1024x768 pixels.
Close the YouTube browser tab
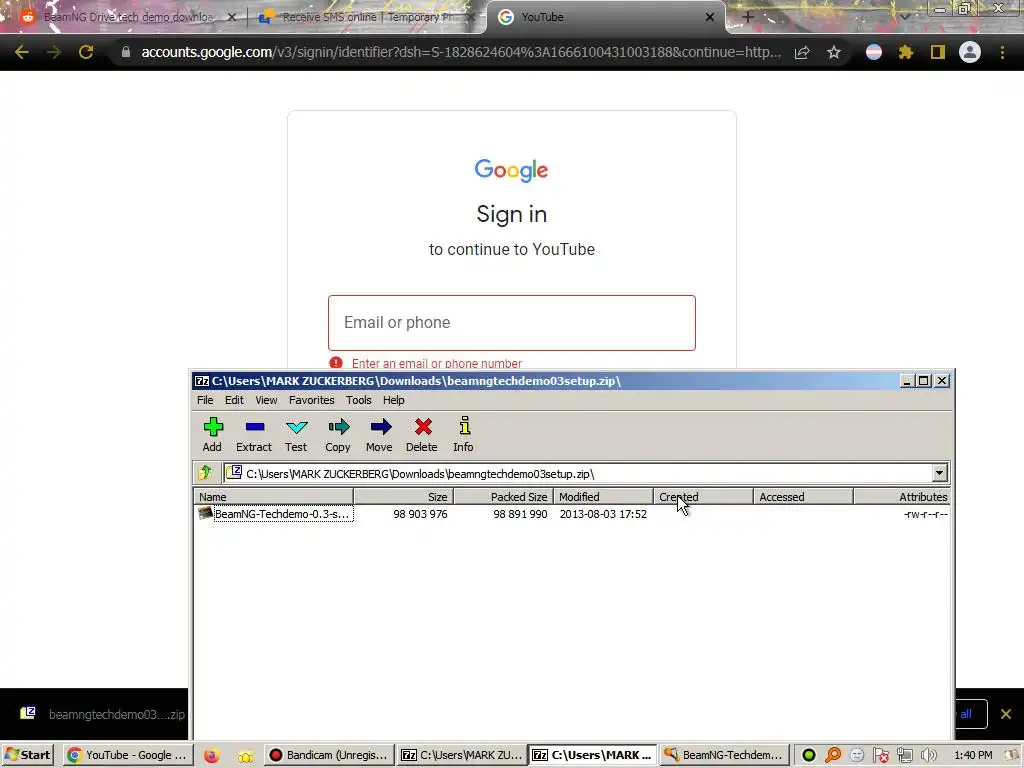tap(710, 17)
